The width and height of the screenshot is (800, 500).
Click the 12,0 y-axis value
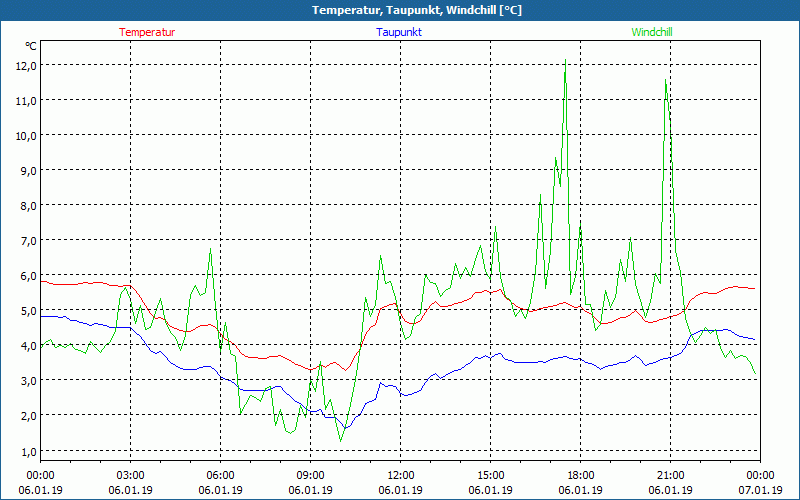tap(27, 65)
